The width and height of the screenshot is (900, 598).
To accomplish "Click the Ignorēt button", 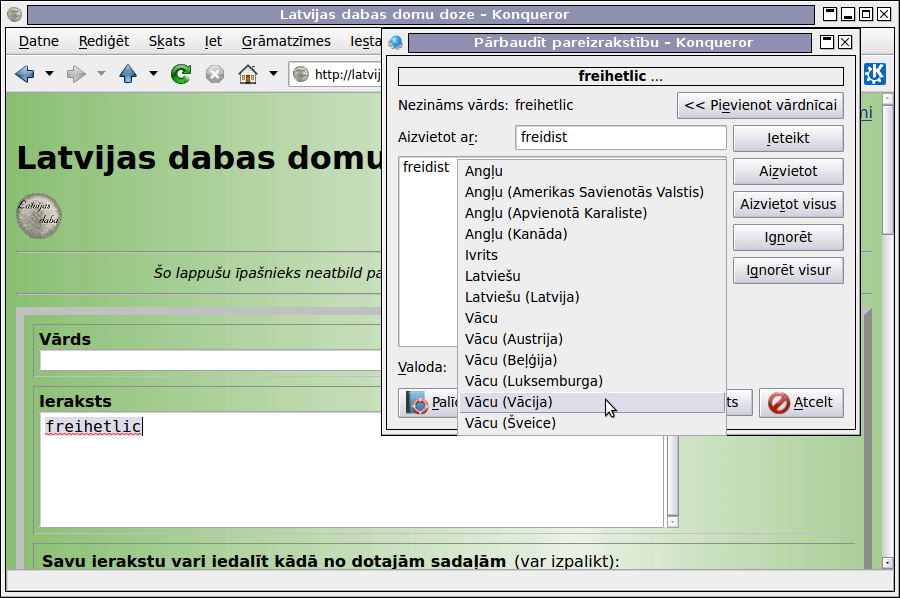I will [788, 238].
